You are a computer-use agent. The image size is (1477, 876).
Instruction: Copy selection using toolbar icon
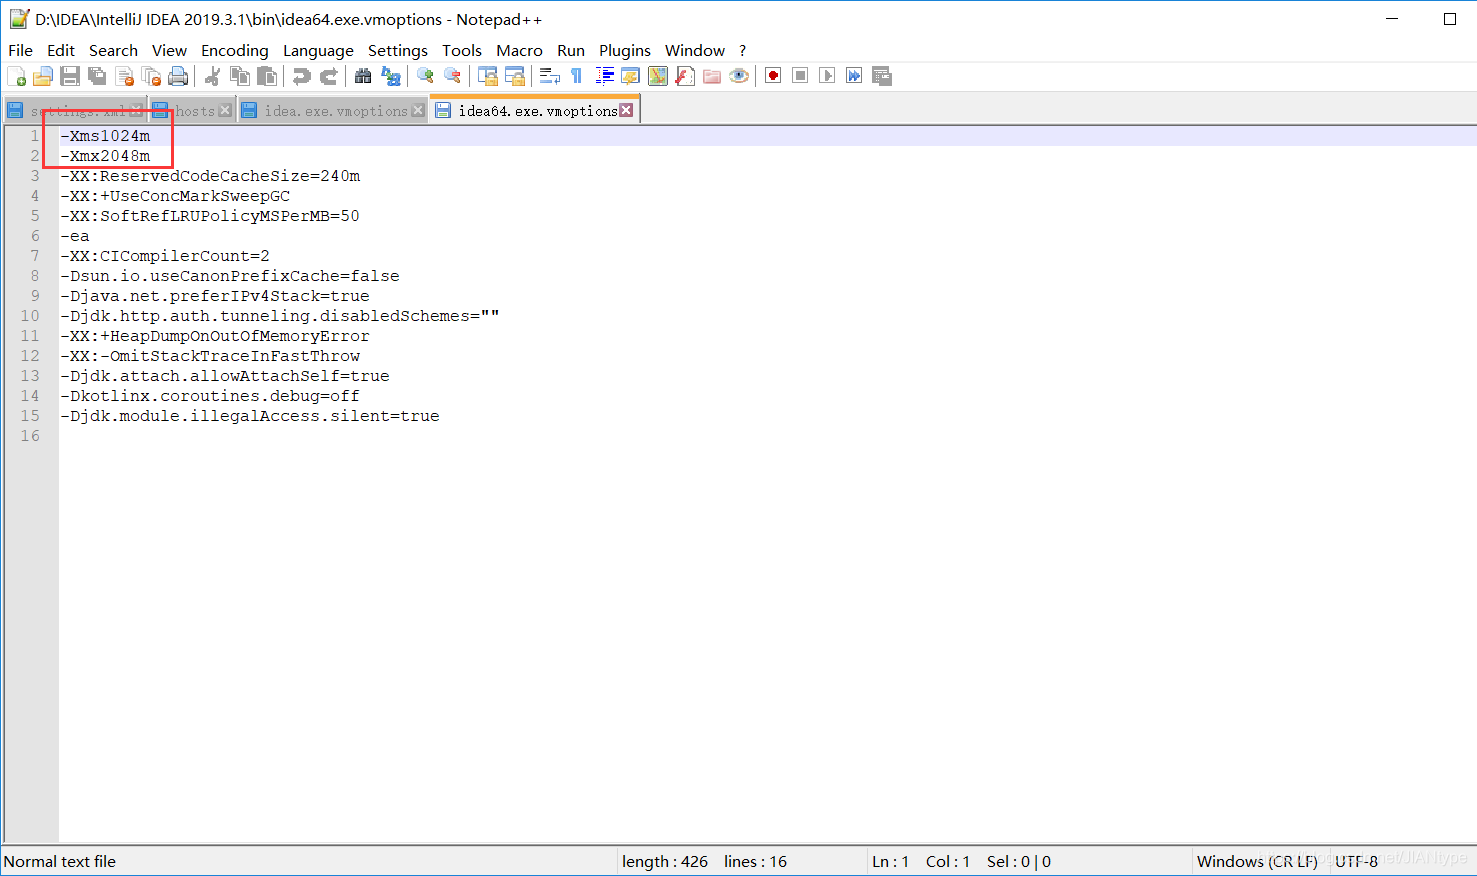pyautogui.click(x=240, y=76)
